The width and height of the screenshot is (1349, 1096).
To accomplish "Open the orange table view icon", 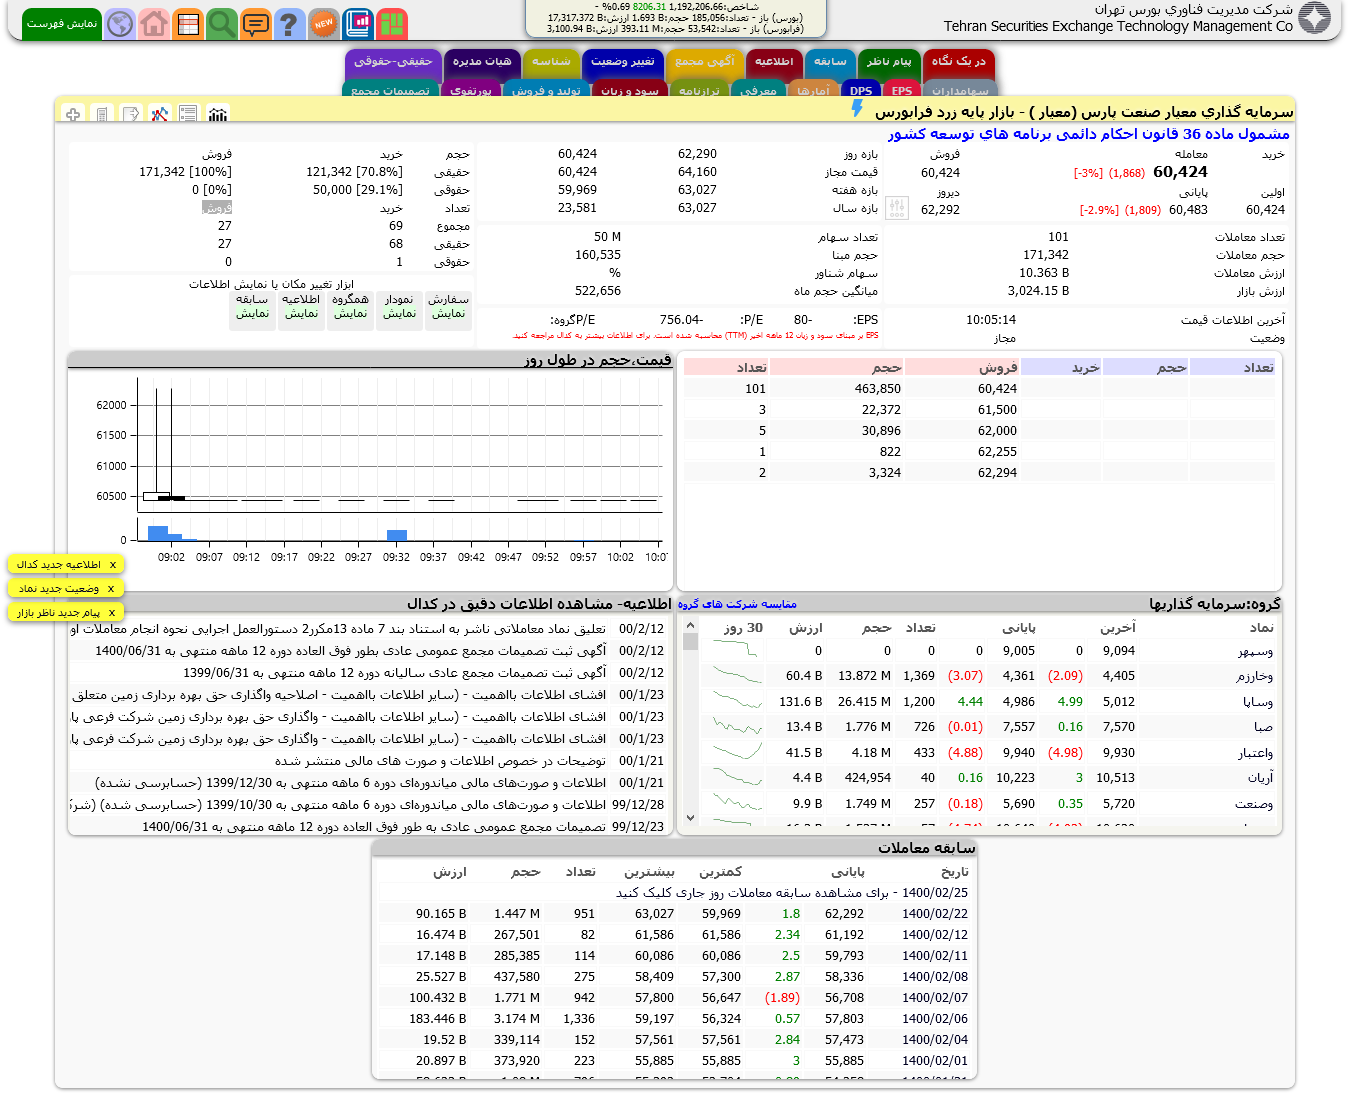I will point(188,23).
